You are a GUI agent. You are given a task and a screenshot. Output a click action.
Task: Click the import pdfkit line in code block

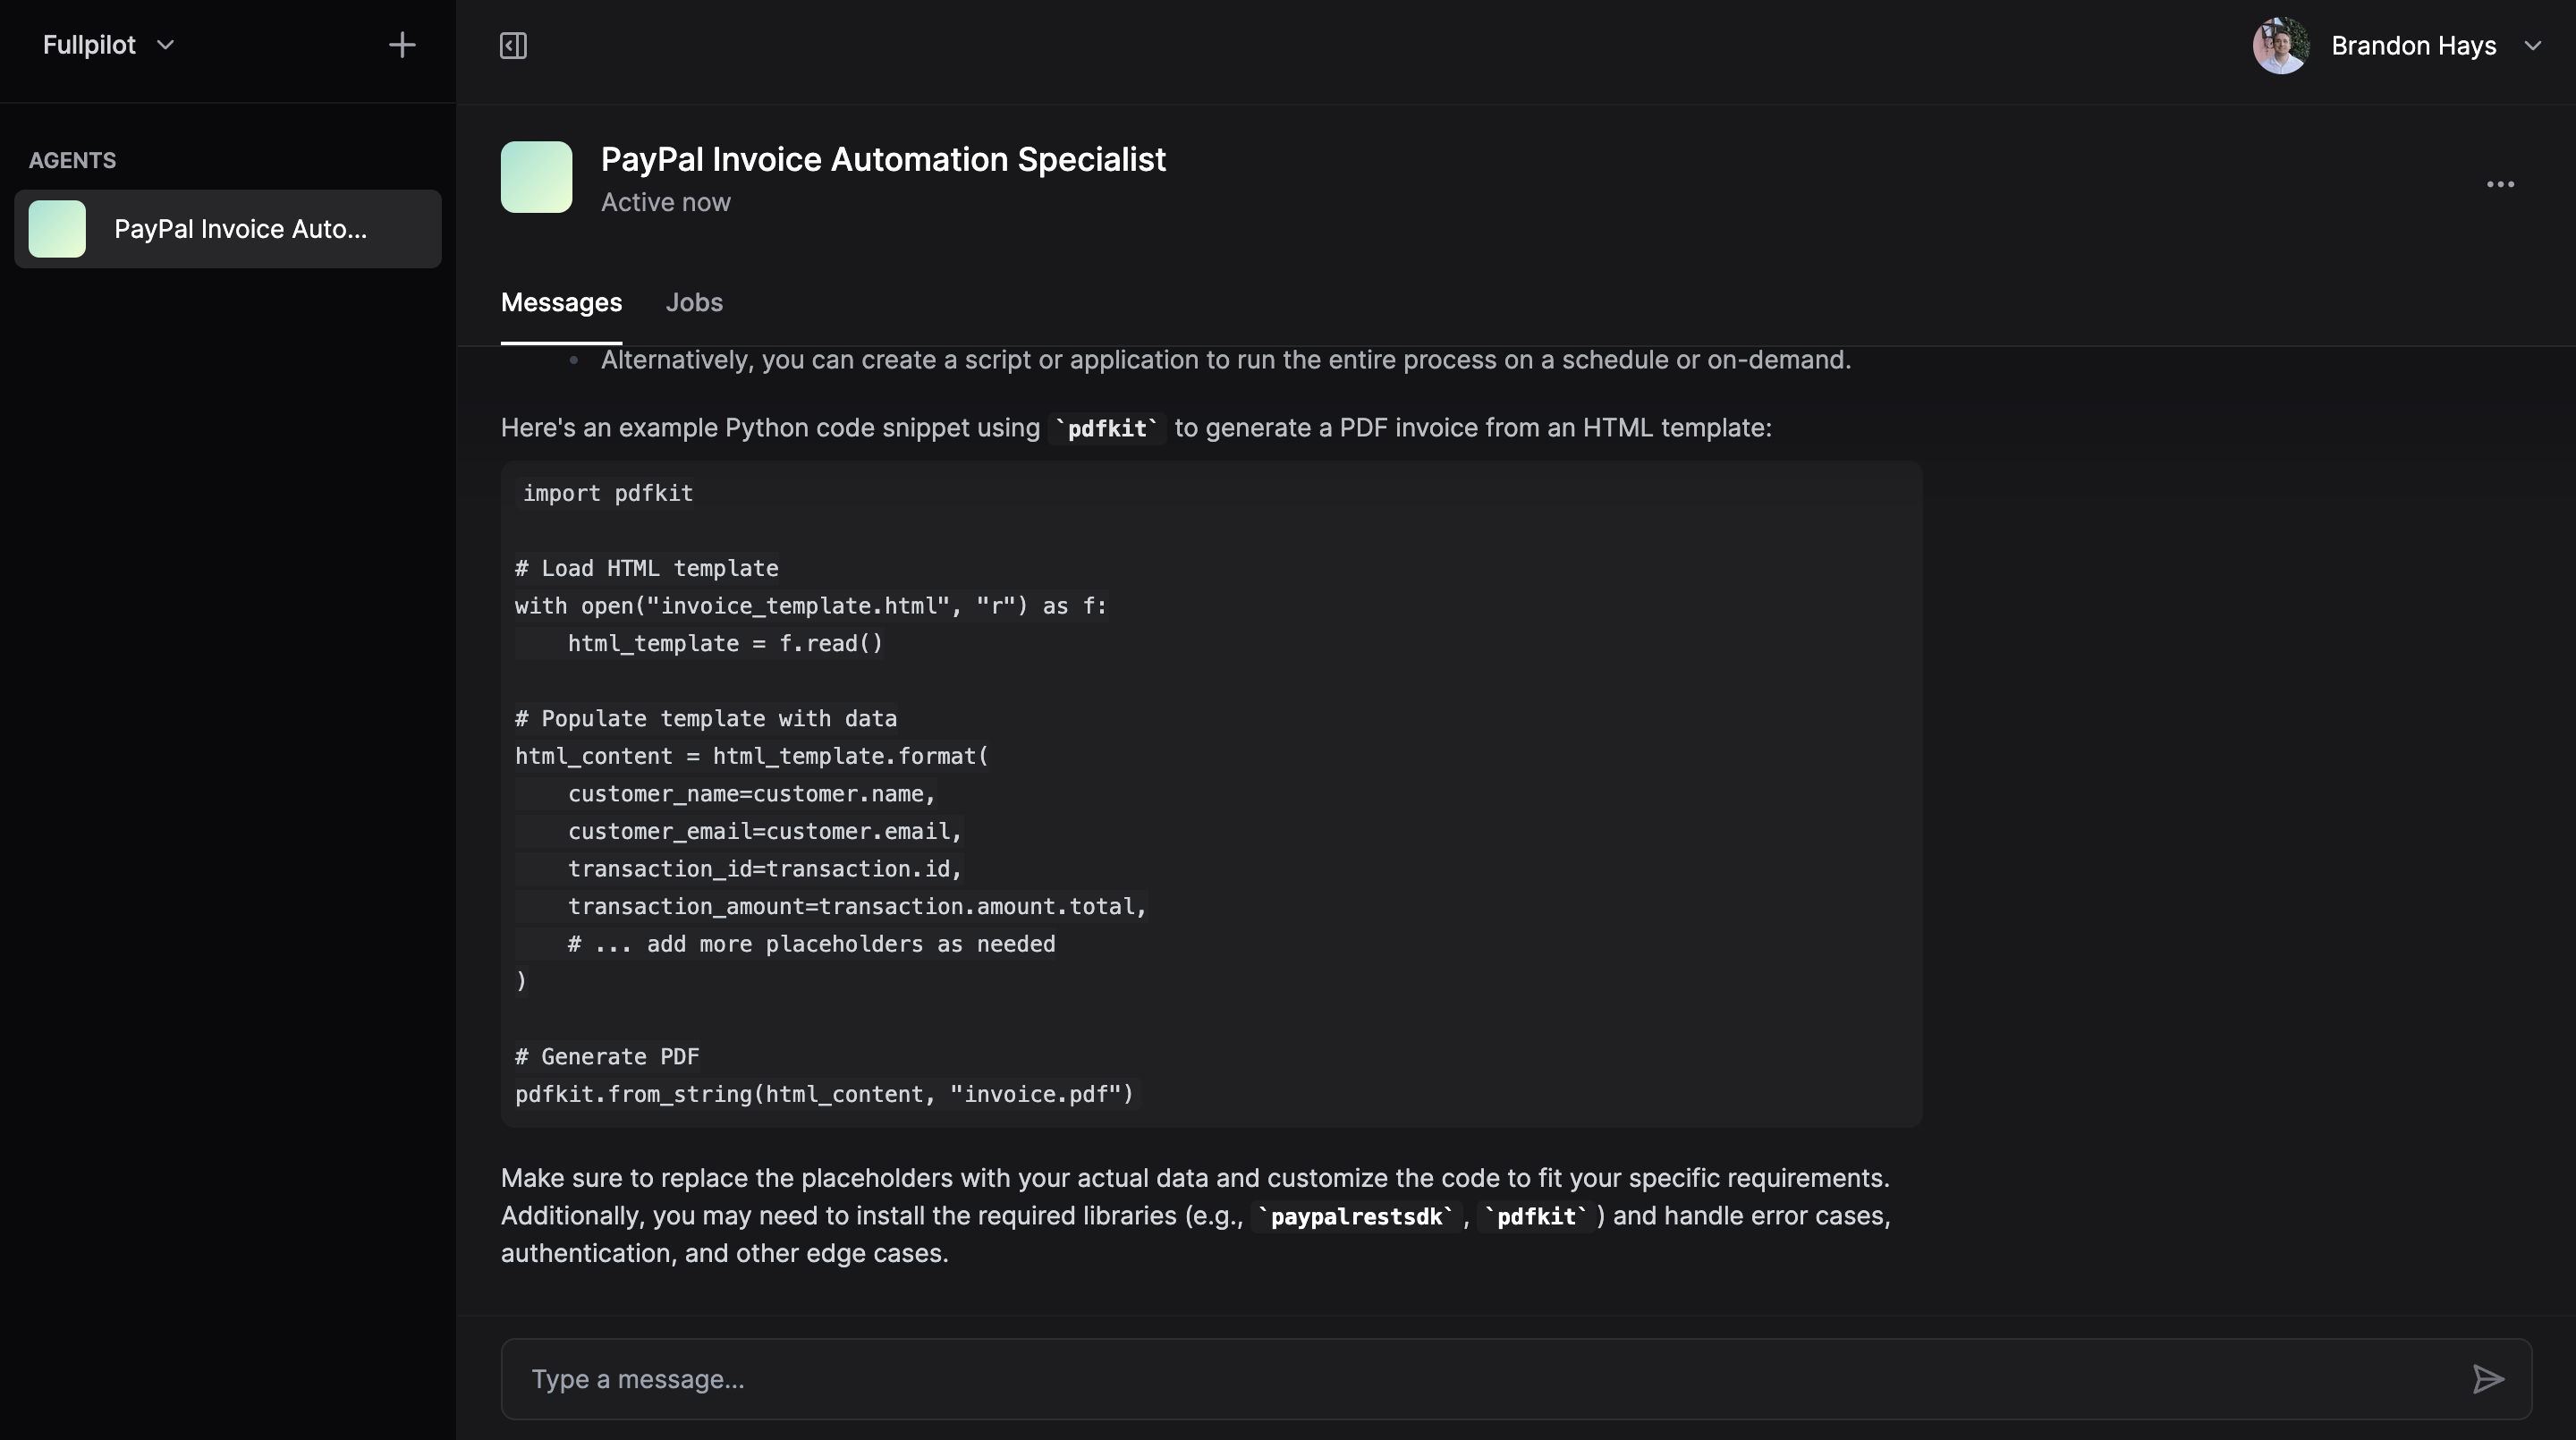607,493
